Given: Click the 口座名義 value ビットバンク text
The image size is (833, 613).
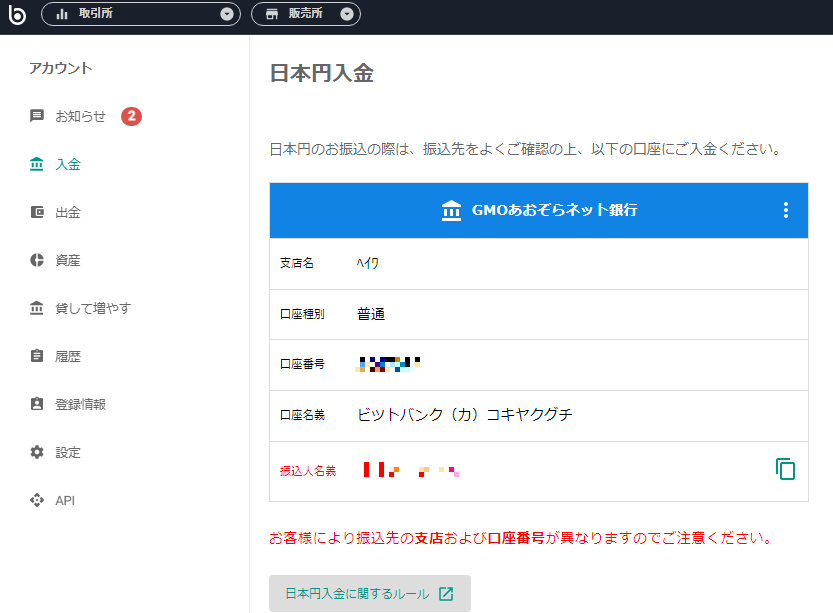Looking at the screenshot, I should pos(464,415).
